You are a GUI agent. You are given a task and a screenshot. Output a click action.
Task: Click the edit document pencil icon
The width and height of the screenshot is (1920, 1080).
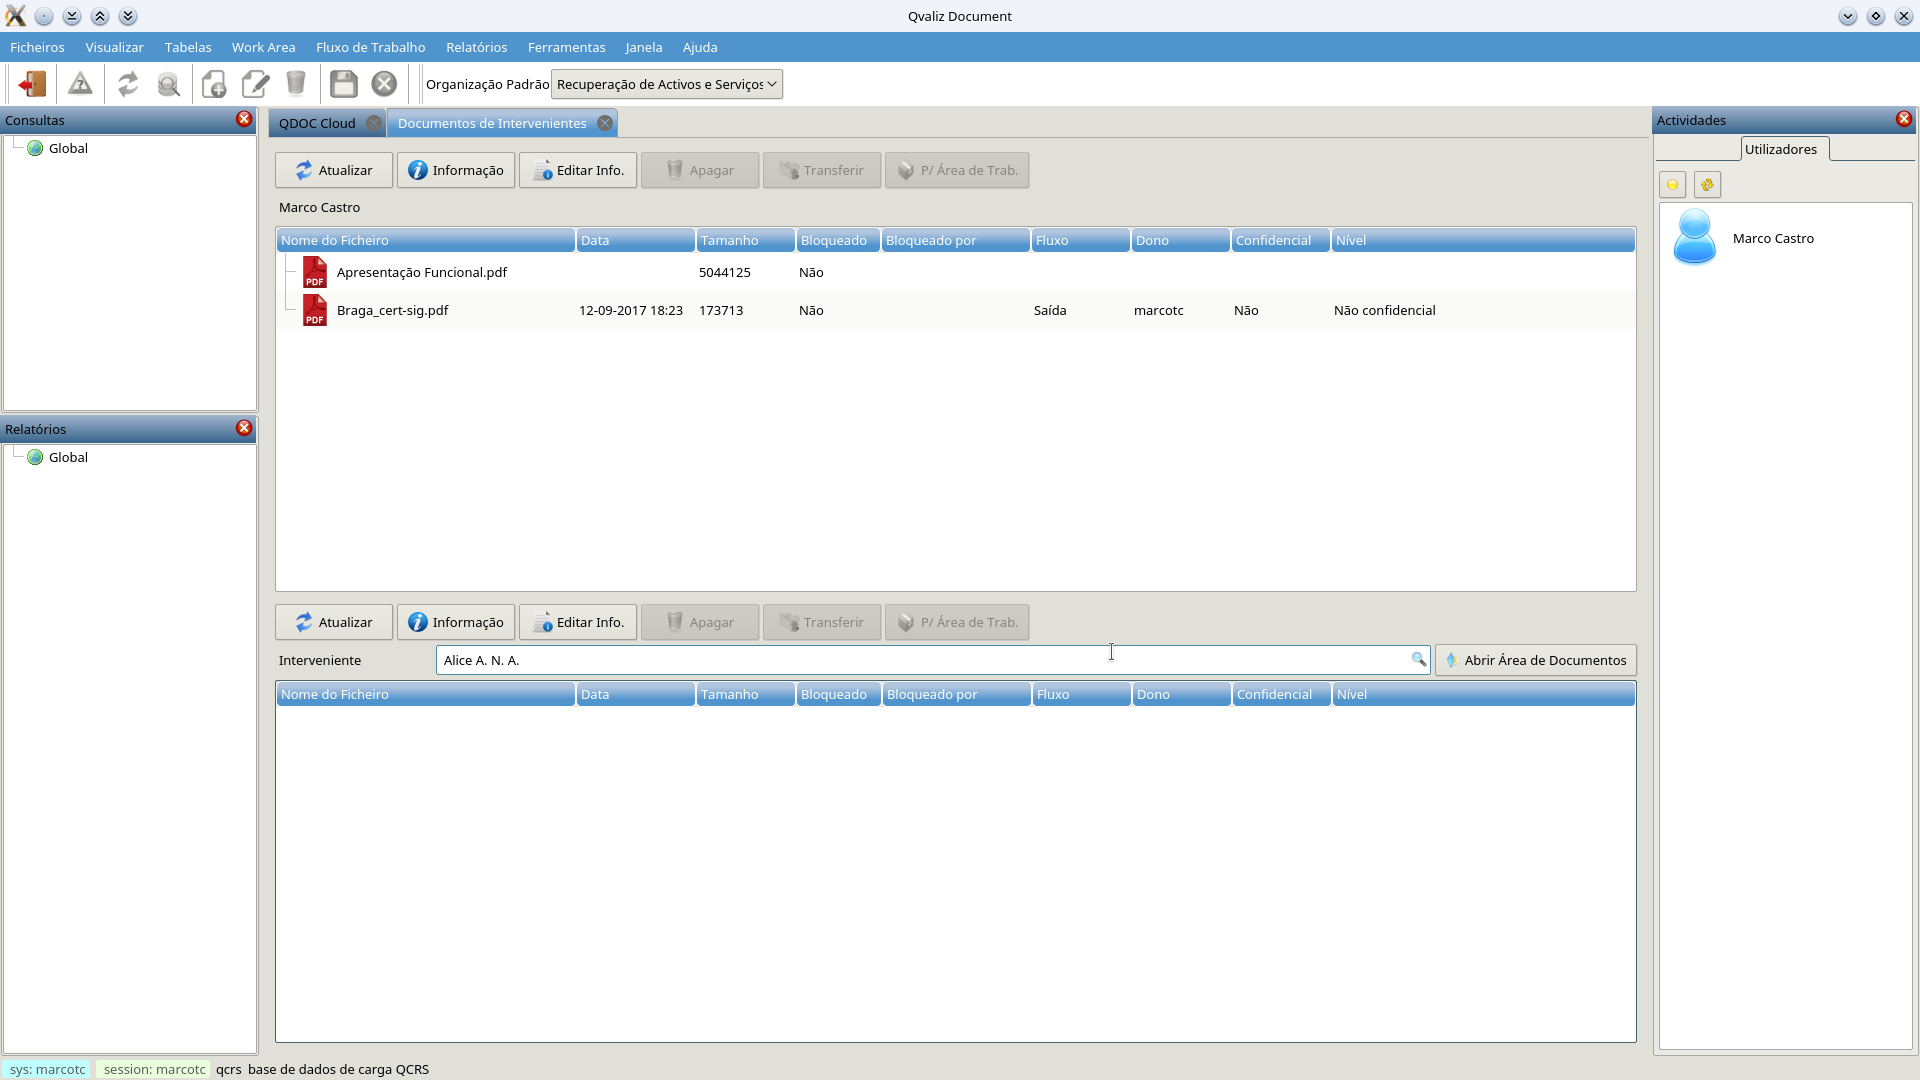tap(256, 84)
